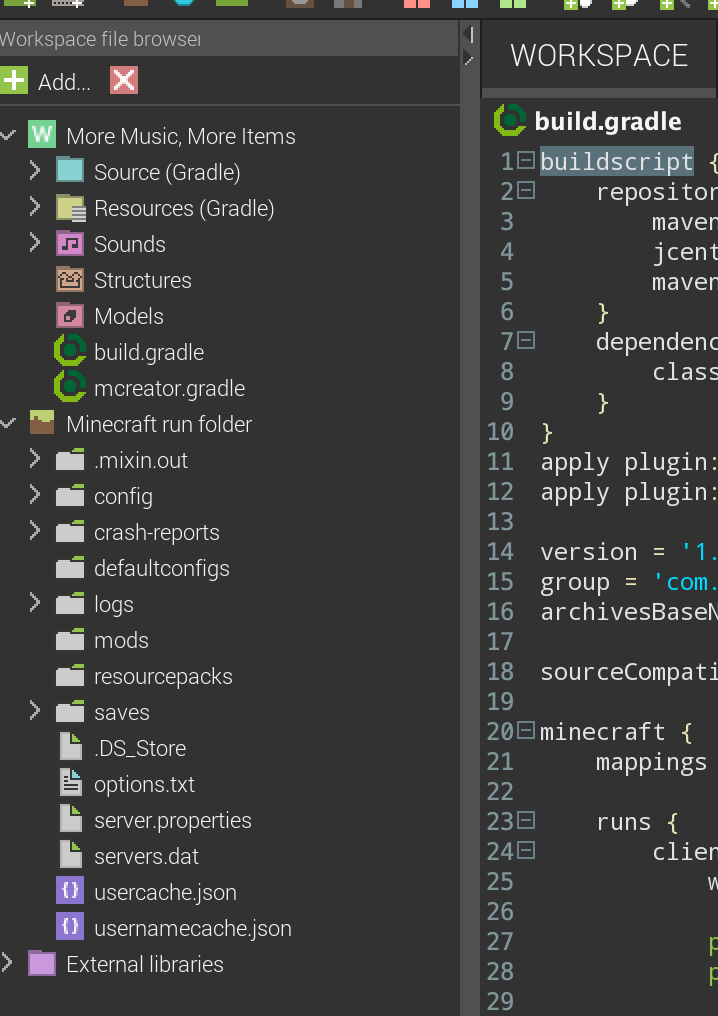The height and width of the screenshot is (1016, 718).
Task: Click the saves folder icon
Action: (70, 711)
